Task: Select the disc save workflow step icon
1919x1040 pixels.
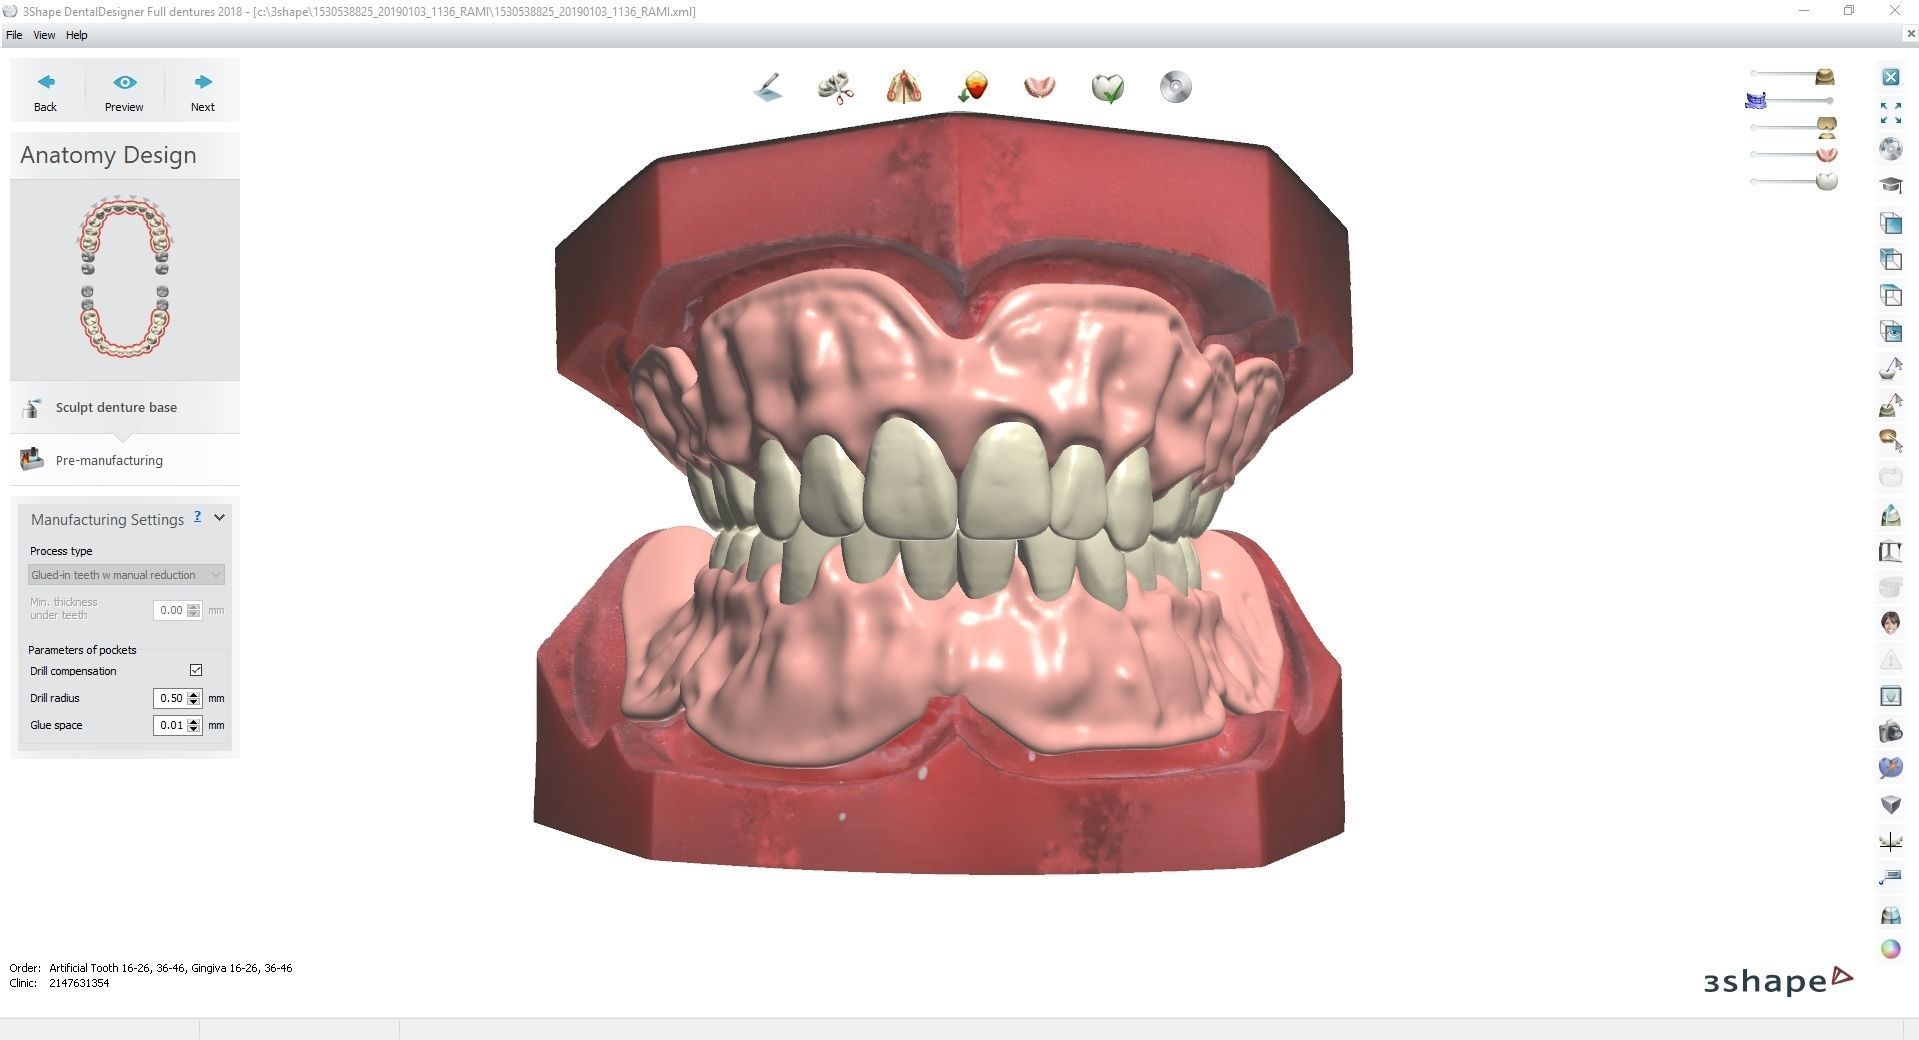Action: (x=1176, y=88)
